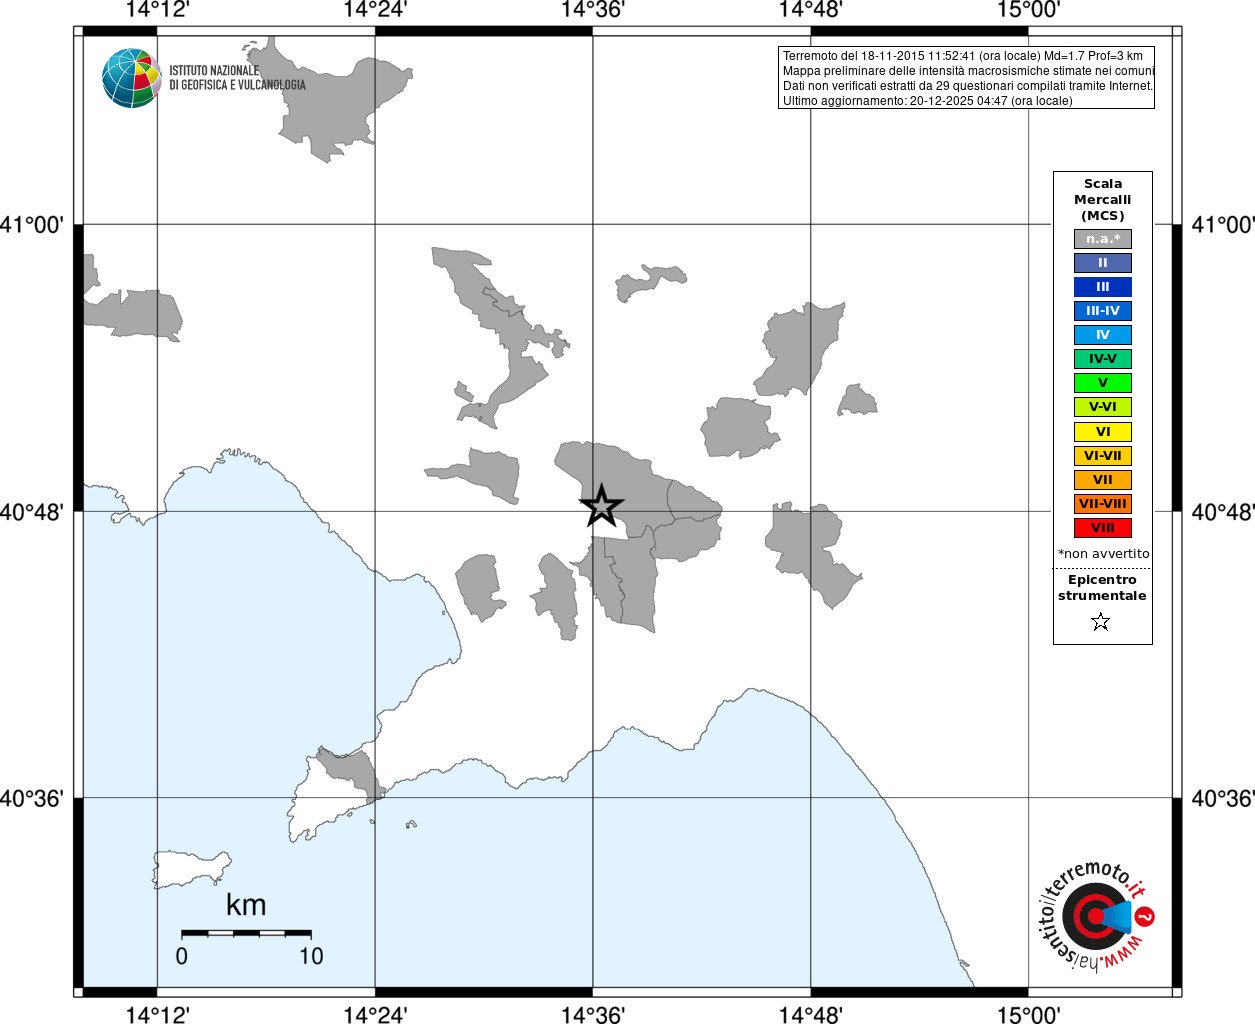1255x1024 pixels.
Task: Click the epicenter star on the map
Action: pyautogui.click(x=601, y=505)
